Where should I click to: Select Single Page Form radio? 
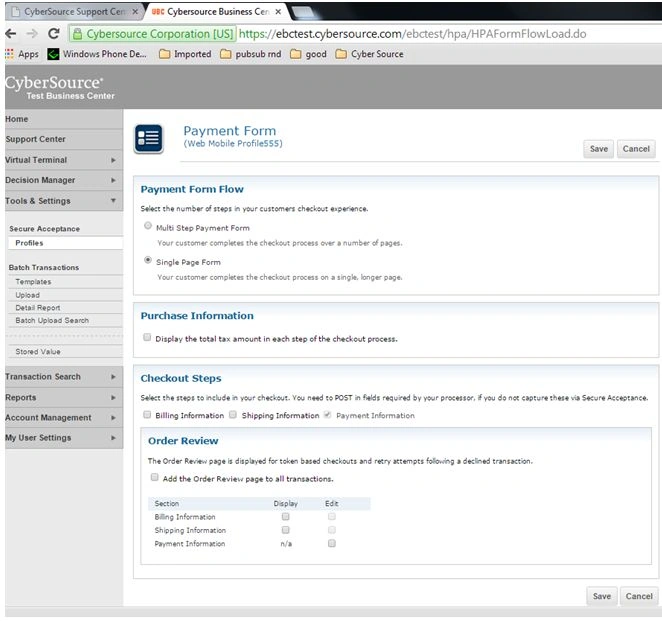tap(148, 260)
